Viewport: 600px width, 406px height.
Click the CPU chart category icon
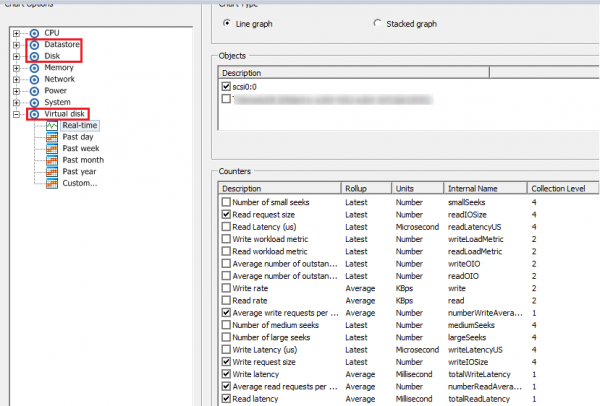tap(35, 33)
